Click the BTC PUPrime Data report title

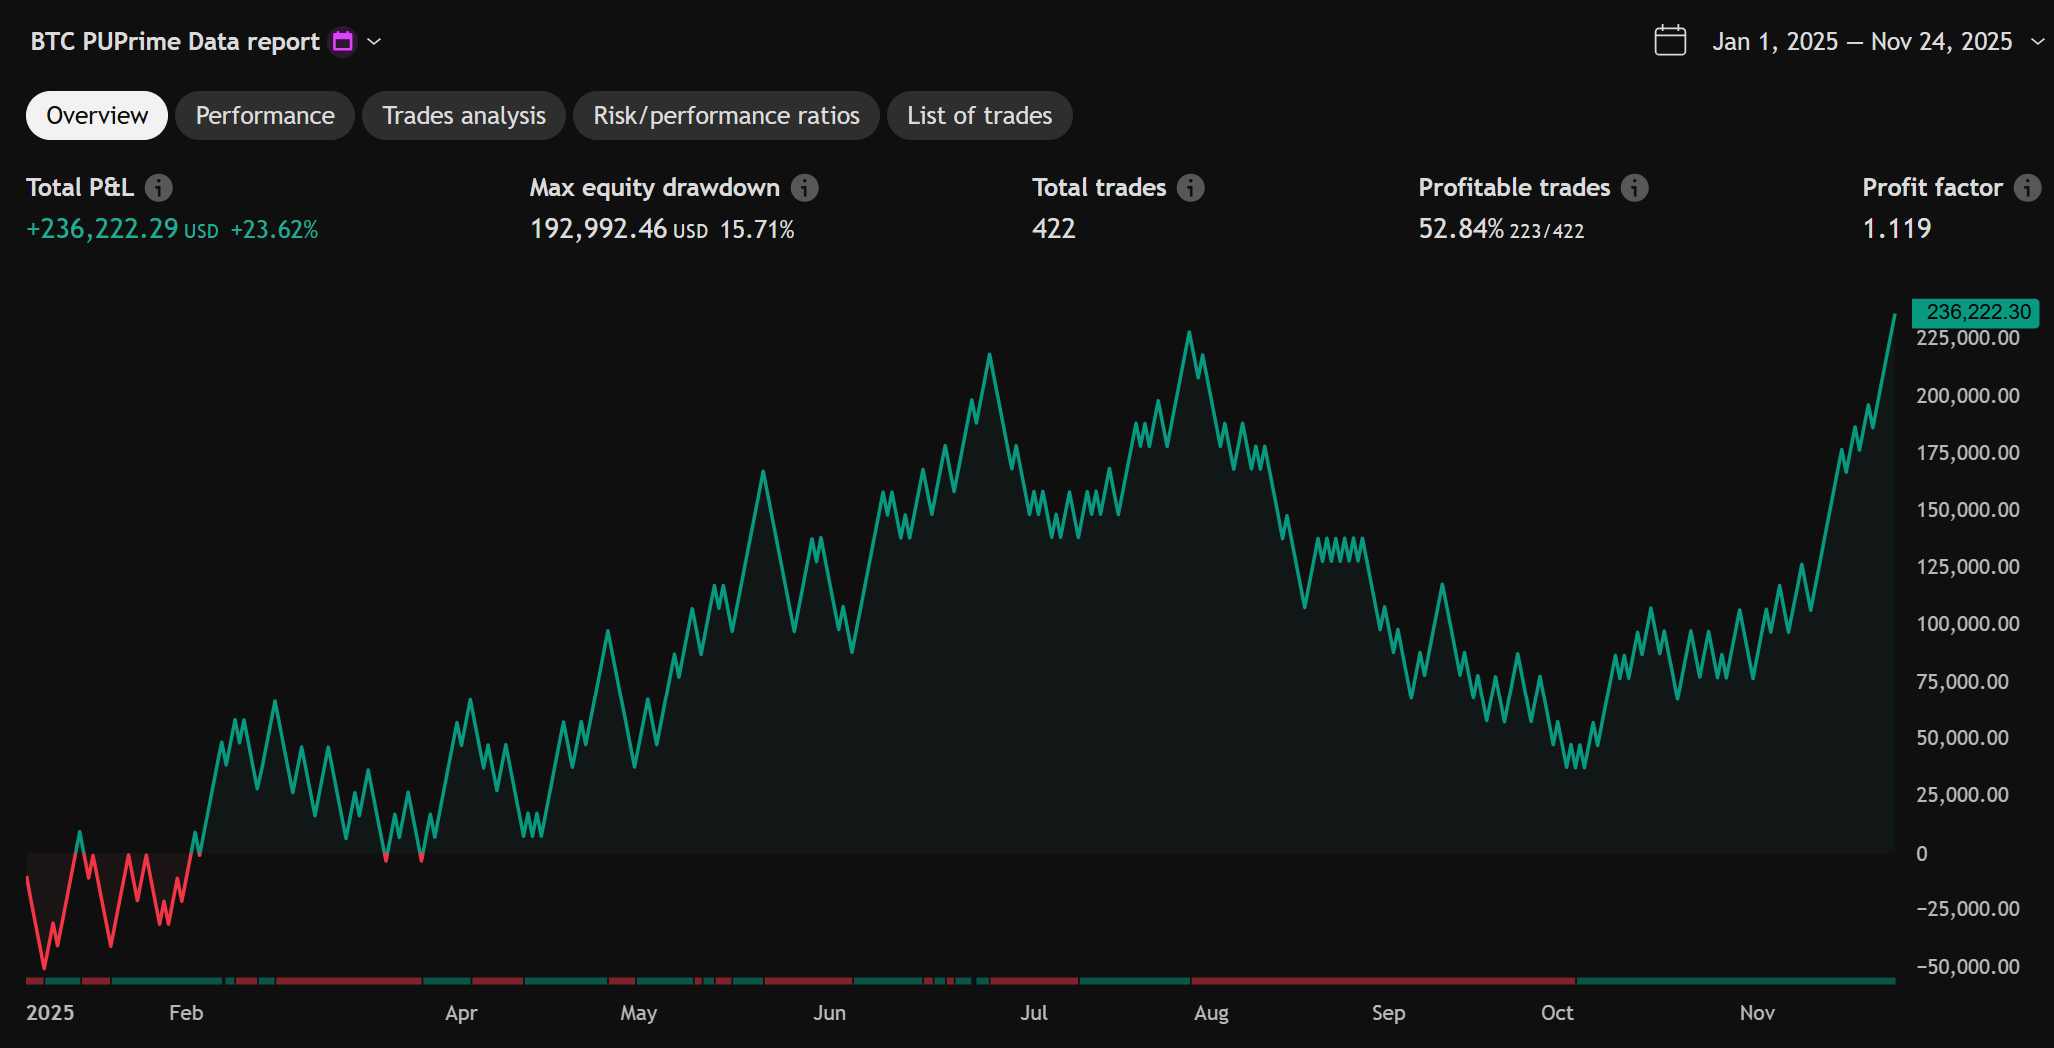point(175,41)
